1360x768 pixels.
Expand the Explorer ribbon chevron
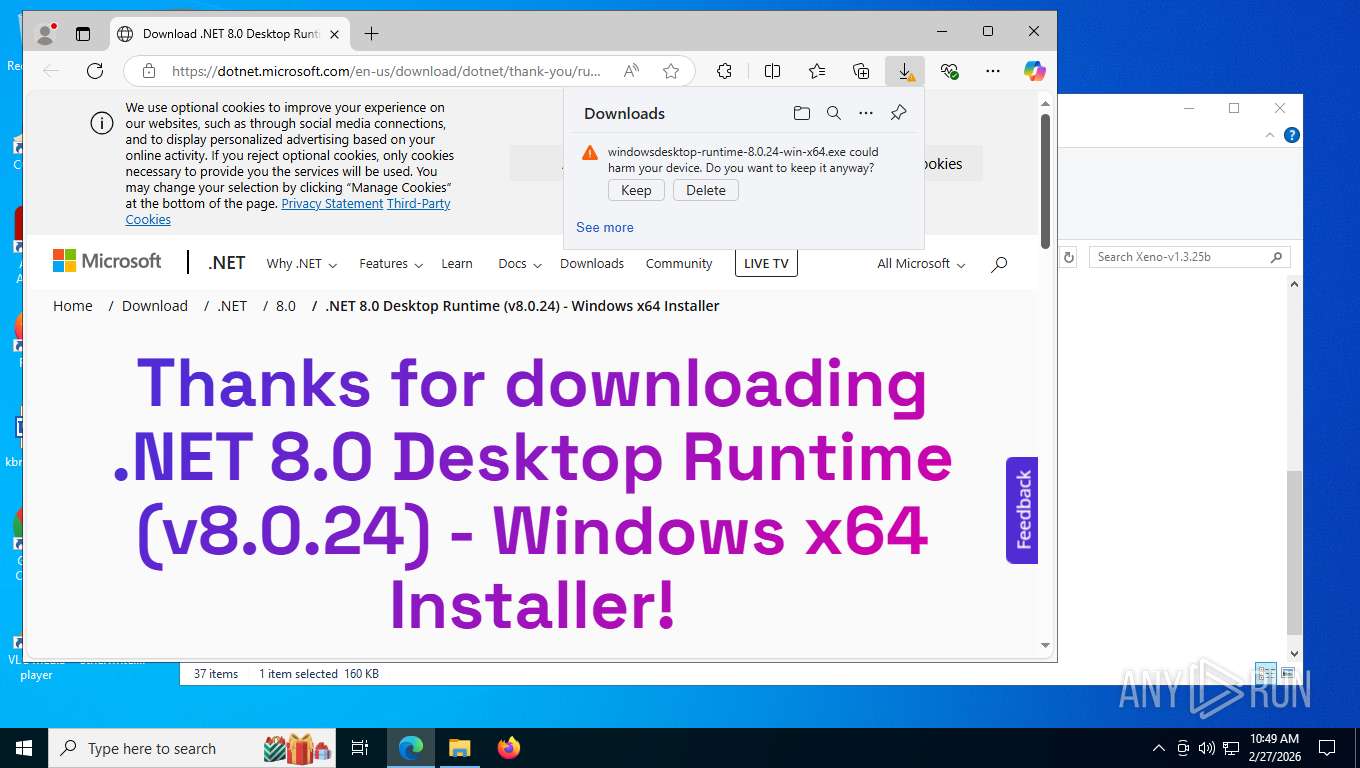coord(1271,135)
